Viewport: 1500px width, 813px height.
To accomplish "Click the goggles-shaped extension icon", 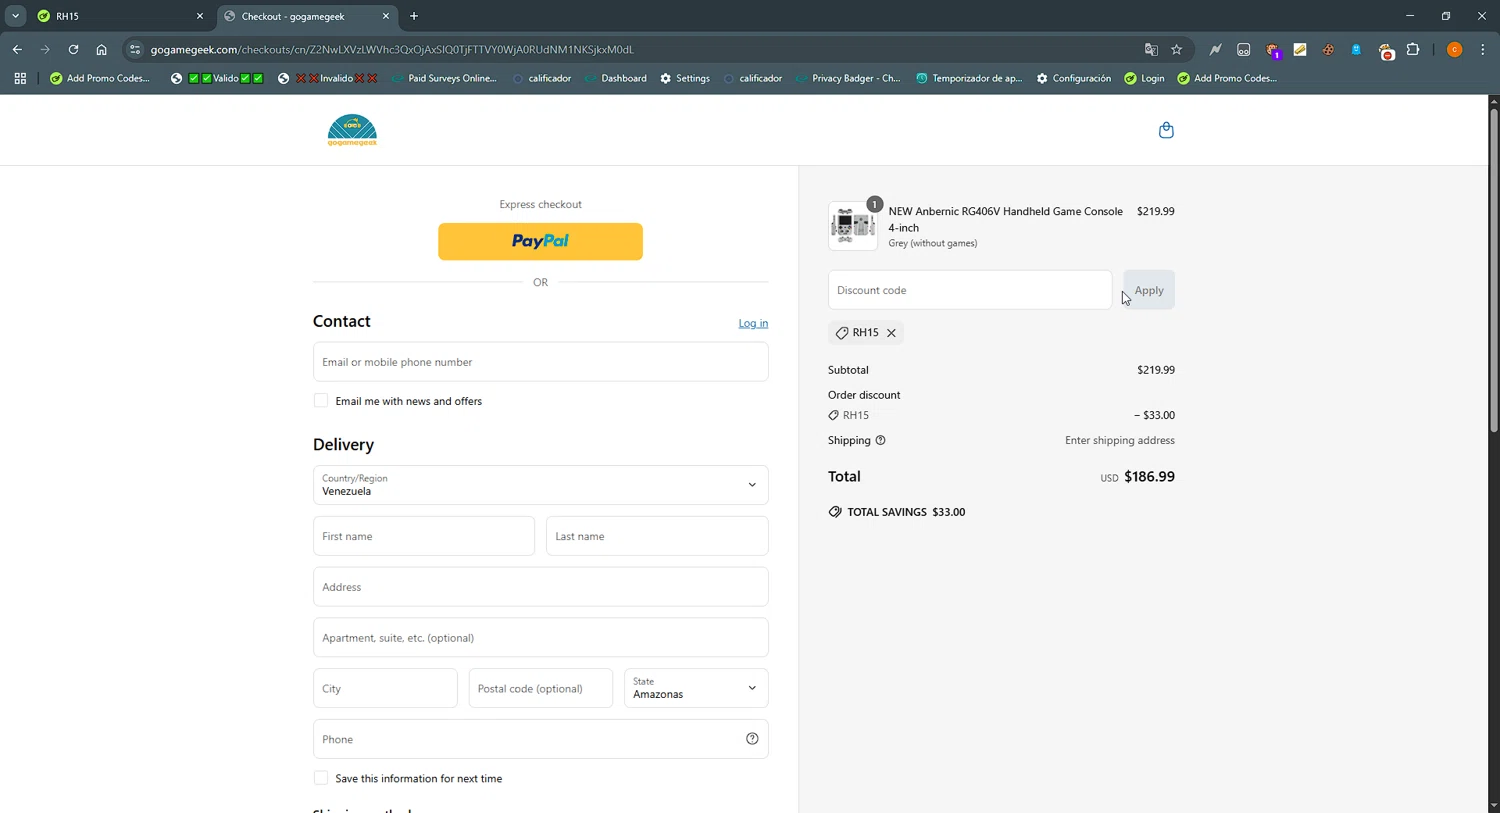I will pyautogui.click(x=1244, y=49).
